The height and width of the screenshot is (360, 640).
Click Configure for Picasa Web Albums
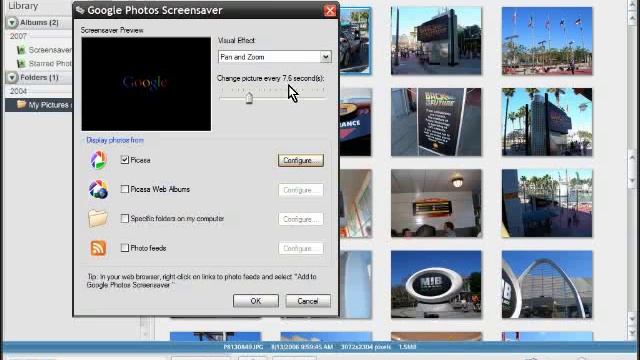point(301,190)
